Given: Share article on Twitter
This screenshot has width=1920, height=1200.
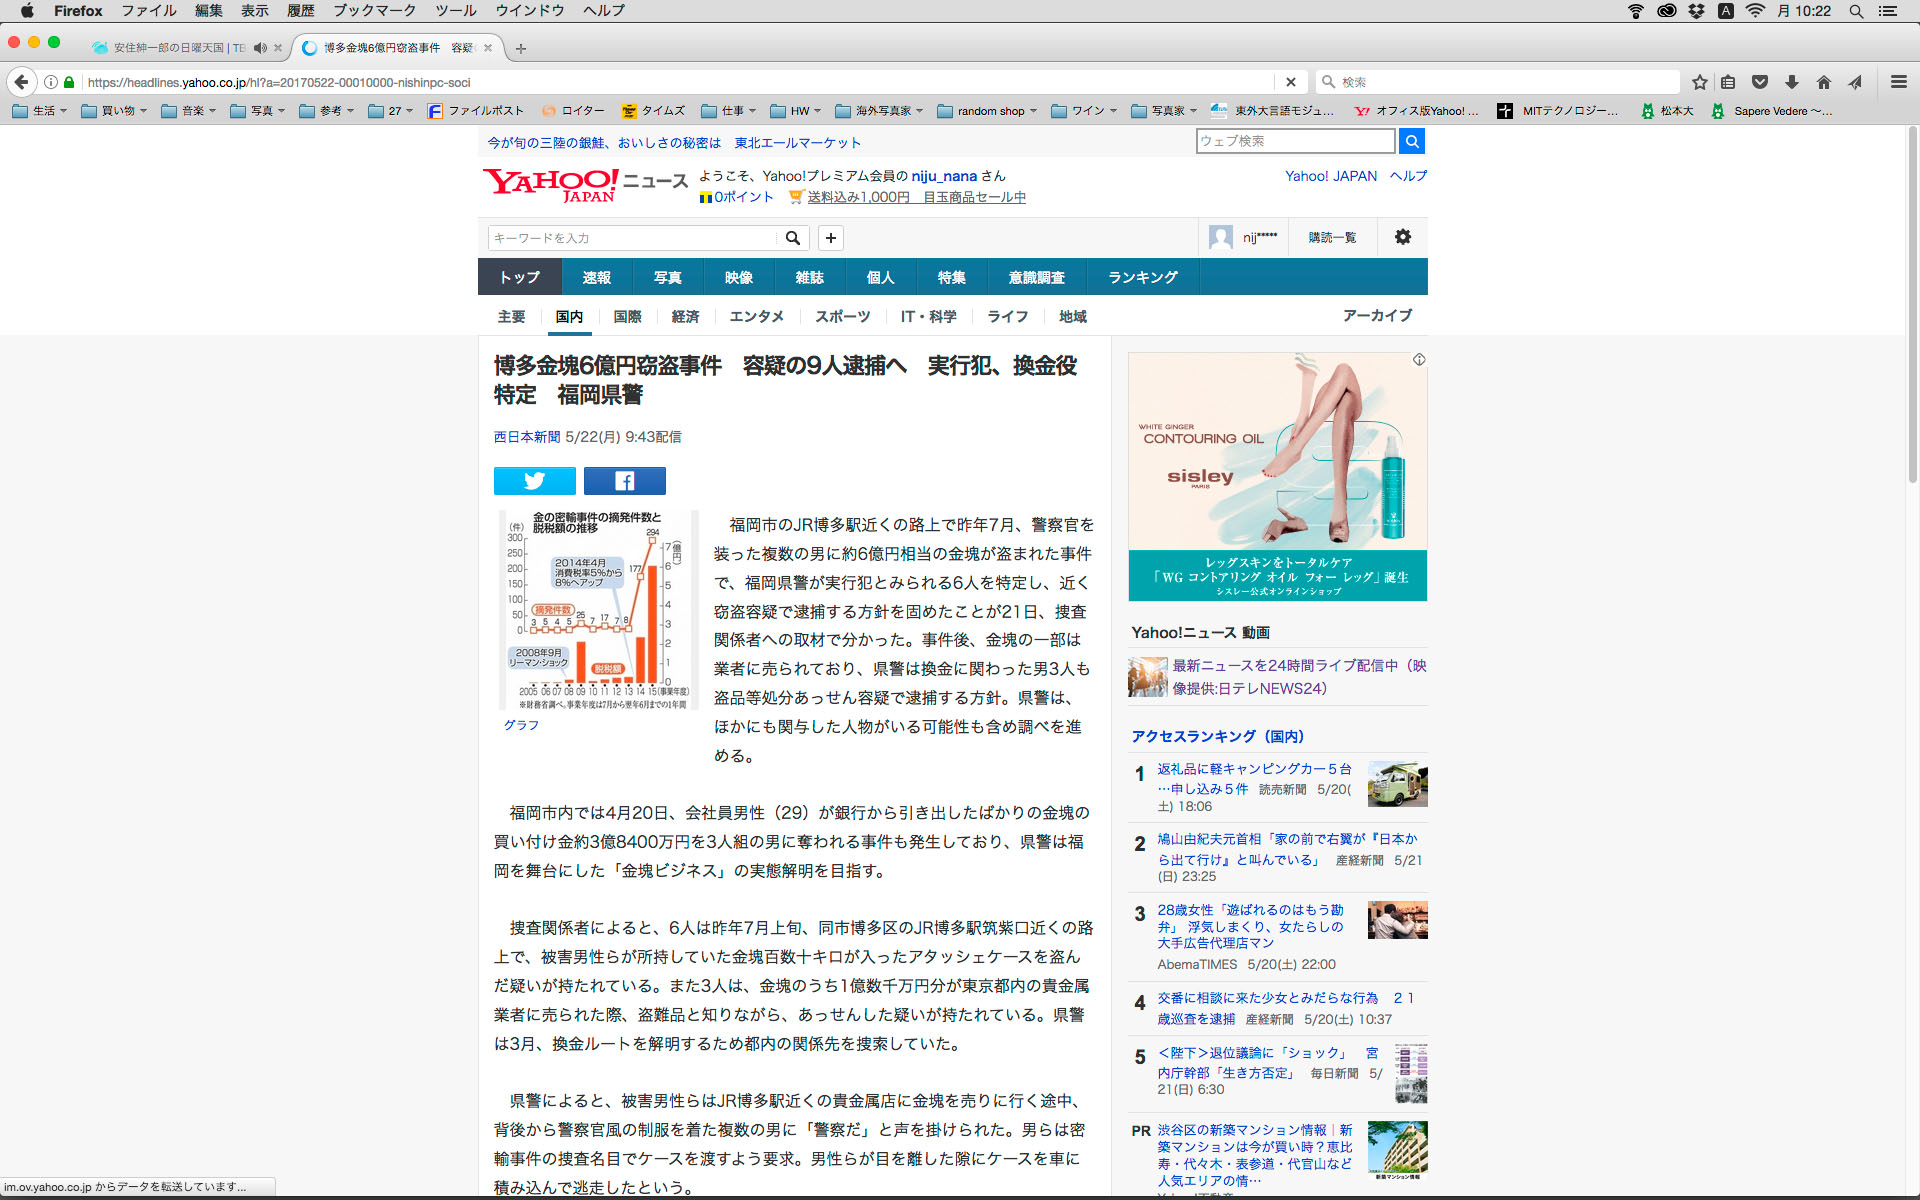Looking at the screenshot, I should point(534,481).
